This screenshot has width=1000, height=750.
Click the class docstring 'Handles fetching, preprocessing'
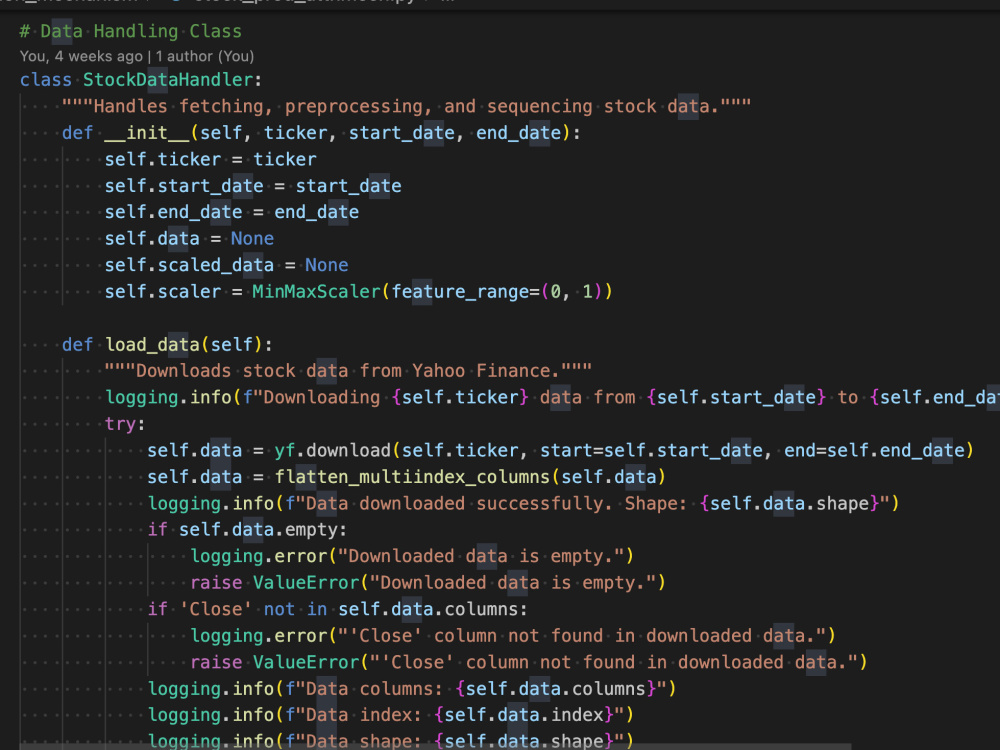(406, 106)
